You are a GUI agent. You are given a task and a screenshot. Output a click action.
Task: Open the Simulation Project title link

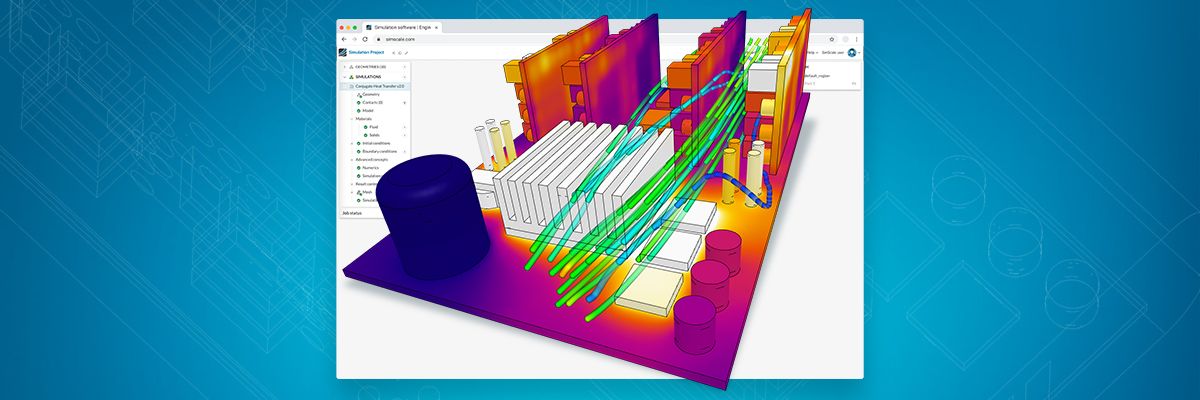pos(366,52)
